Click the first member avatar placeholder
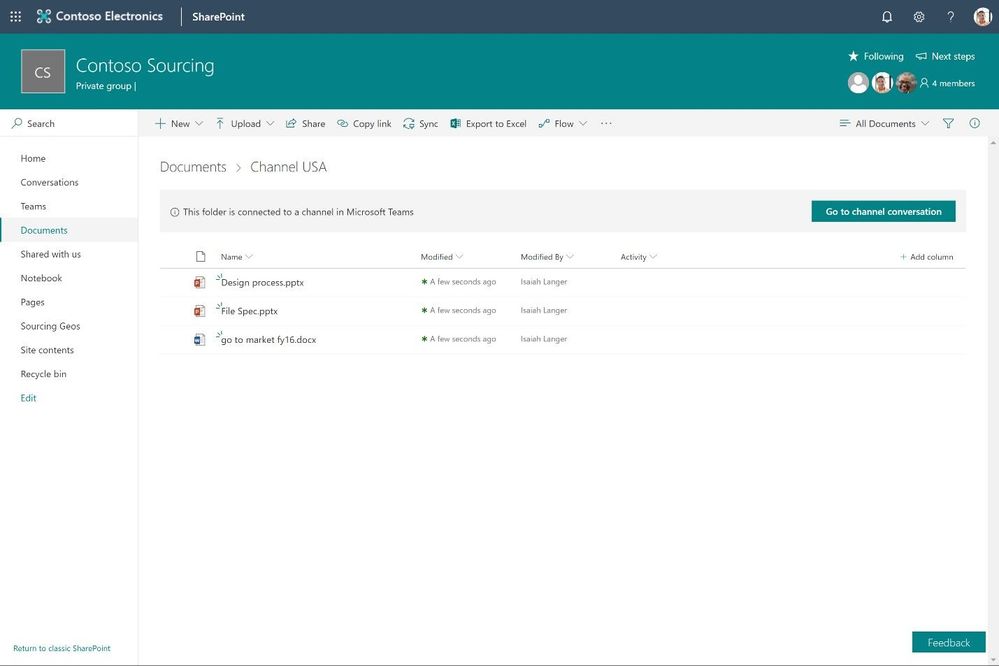 [x=858, y=83]
